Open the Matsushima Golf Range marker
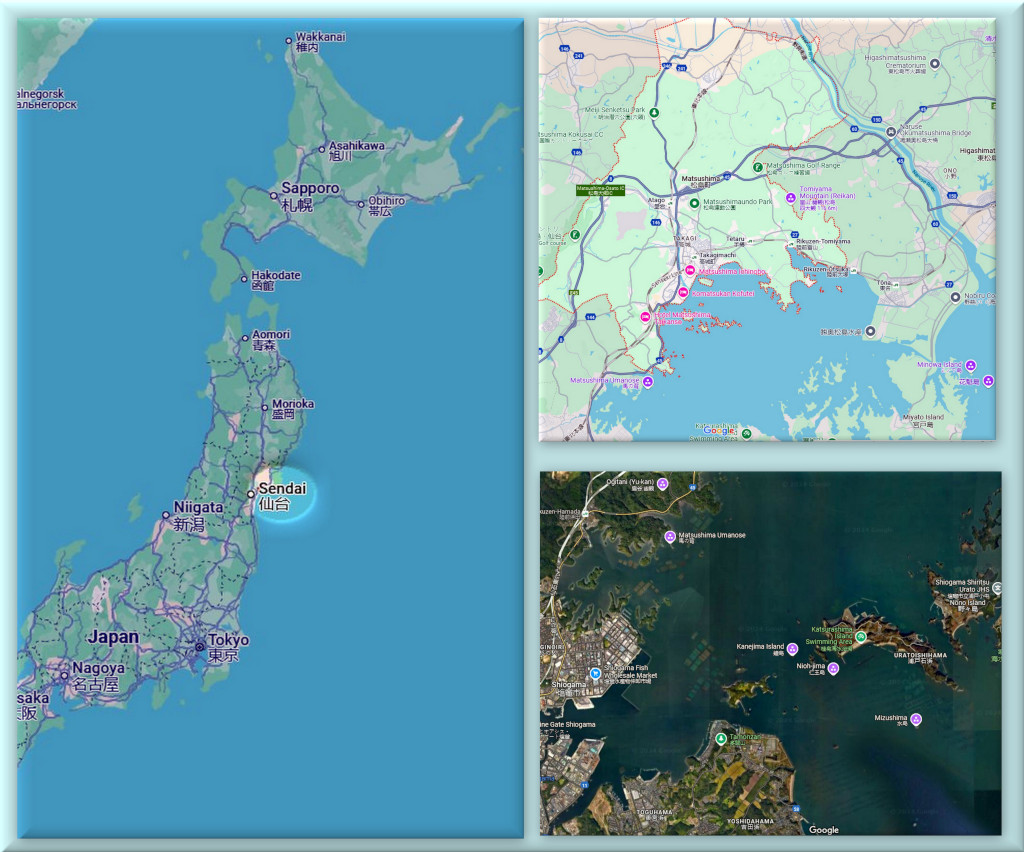Viewport: 1024px width, 852px height. (757, 166)
